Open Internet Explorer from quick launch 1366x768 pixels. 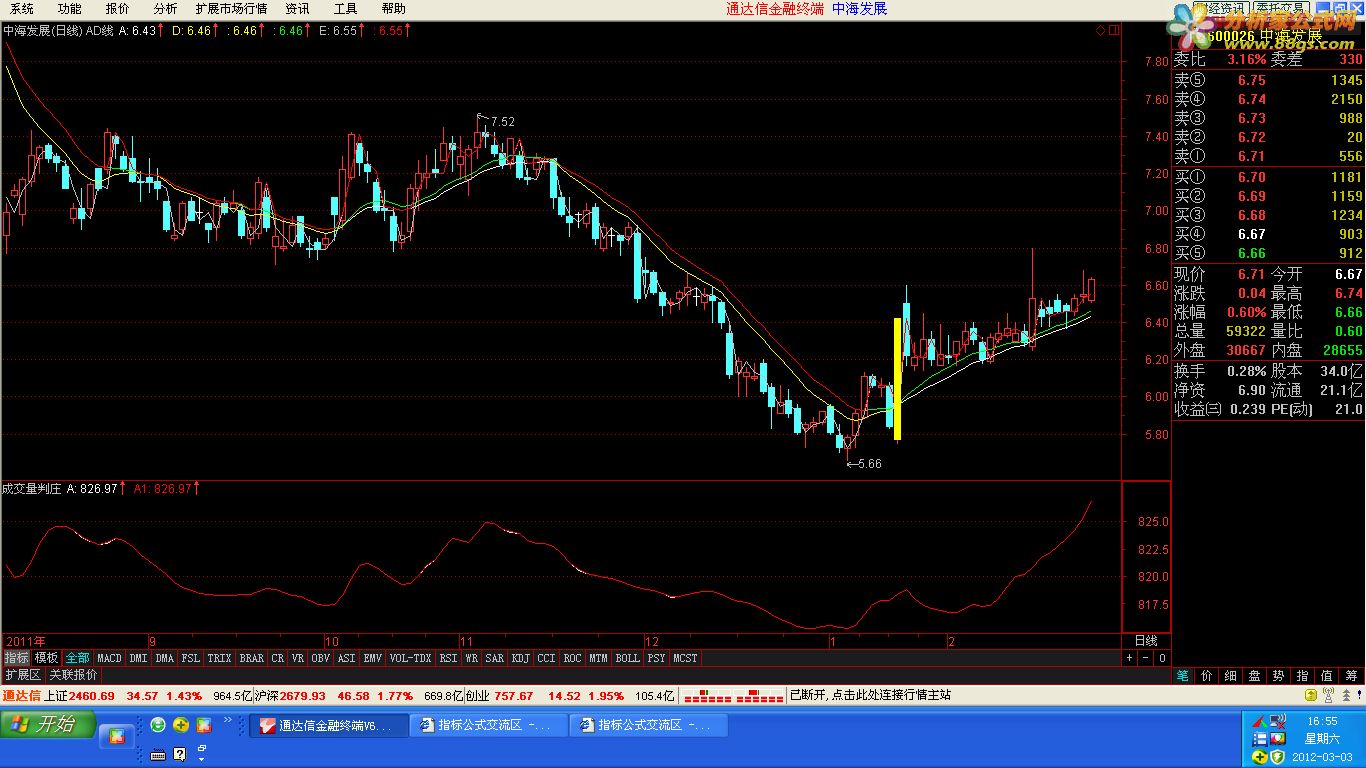click(x=158, y=724)
